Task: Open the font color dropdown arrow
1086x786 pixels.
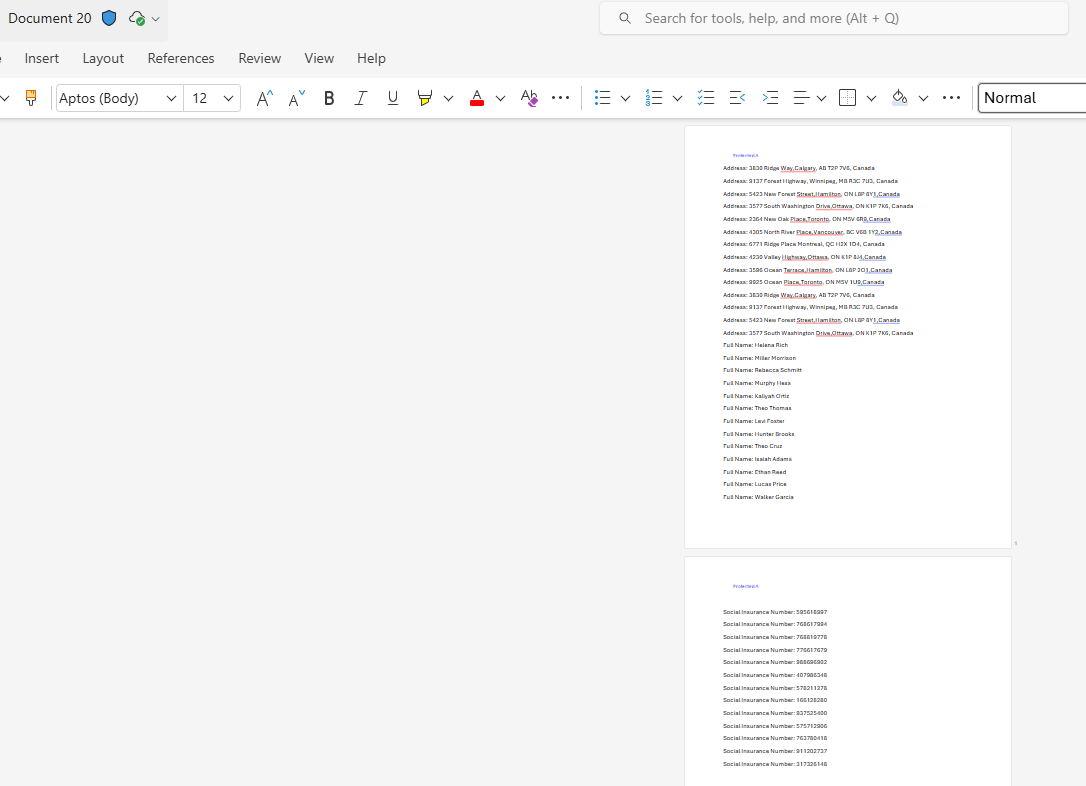Action: [x=500, y=97]
